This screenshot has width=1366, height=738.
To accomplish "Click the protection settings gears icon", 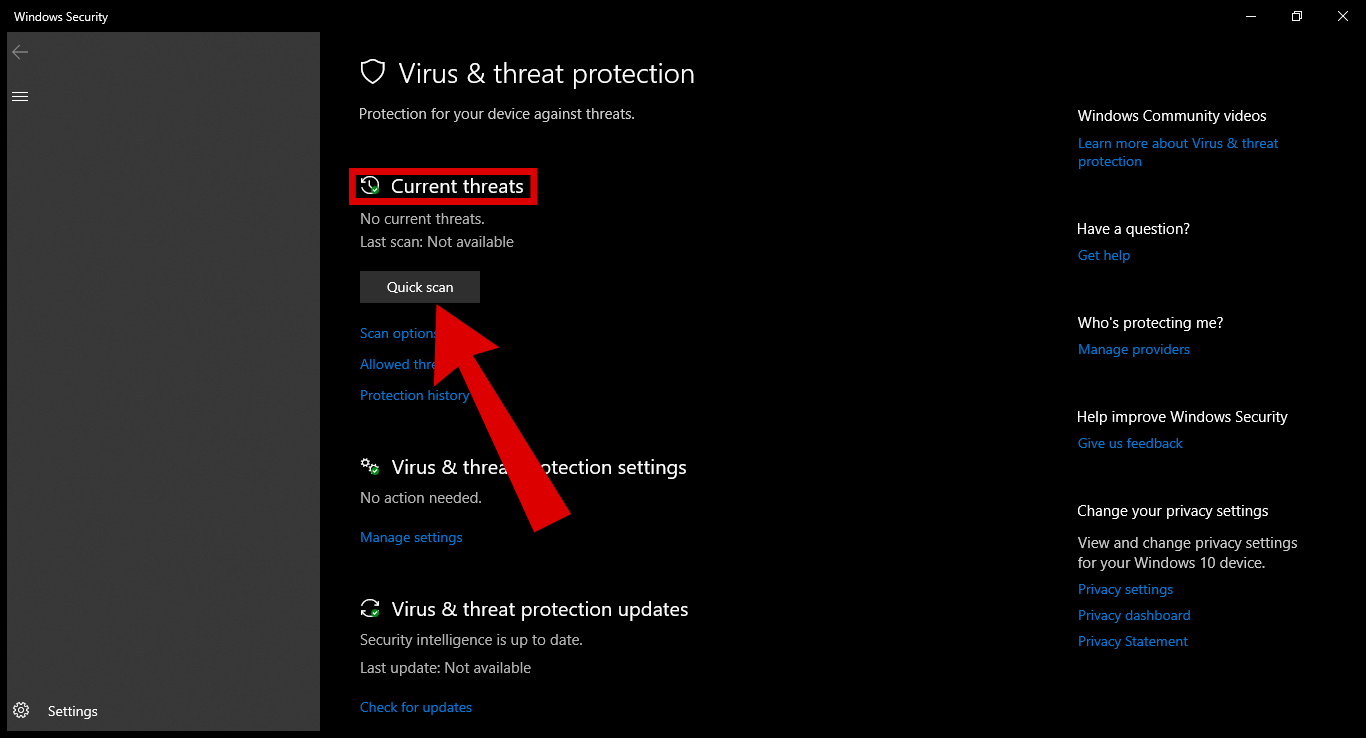I will [x=370, y=467].
